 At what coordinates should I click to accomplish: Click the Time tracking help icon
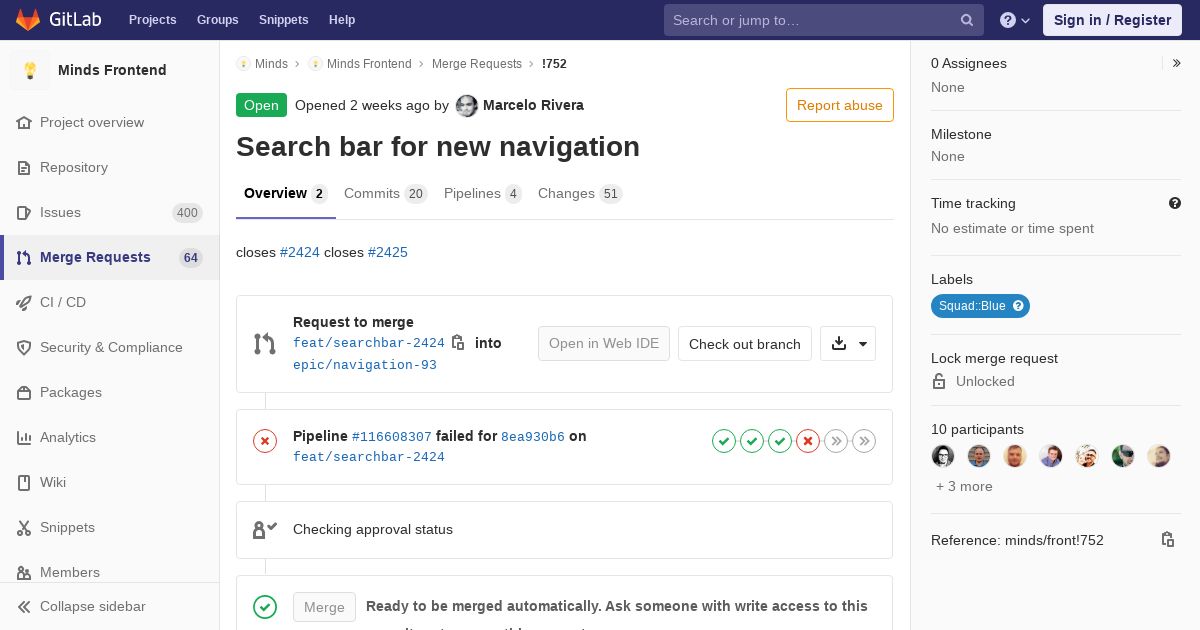click(x=1175, y=203)
